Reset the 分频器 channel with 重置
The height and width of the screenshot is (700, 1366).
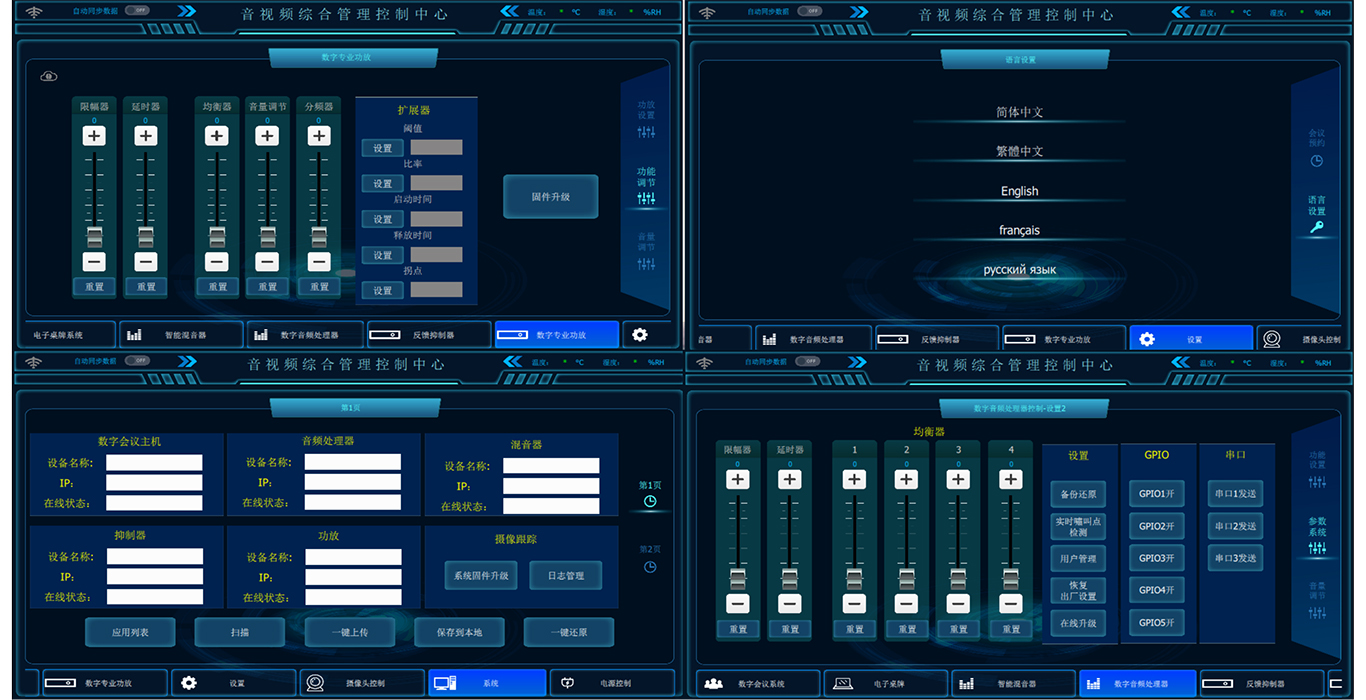pyautogui.click(x=319, y=287)
